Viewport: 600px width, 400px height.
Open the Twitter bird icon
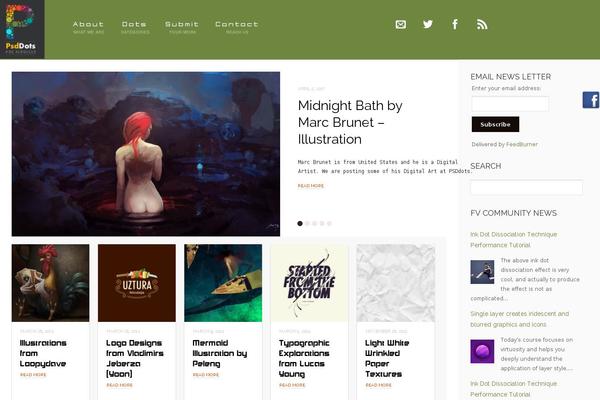pyautogui.click(x=428, y=24)
